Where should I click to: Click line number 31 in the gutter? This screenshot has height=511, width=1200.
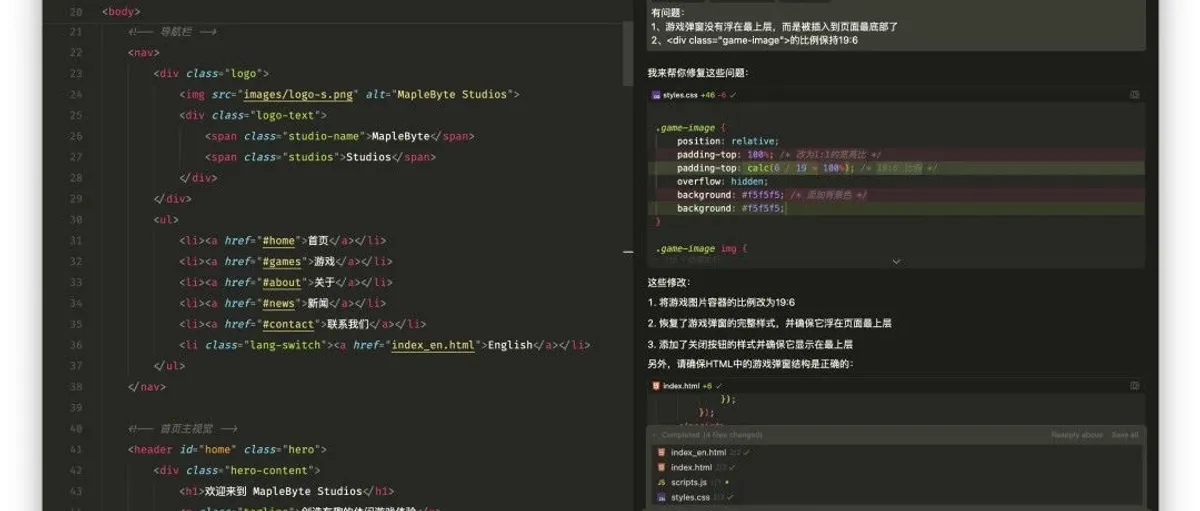pyautogui.click(x=76, y=241)
